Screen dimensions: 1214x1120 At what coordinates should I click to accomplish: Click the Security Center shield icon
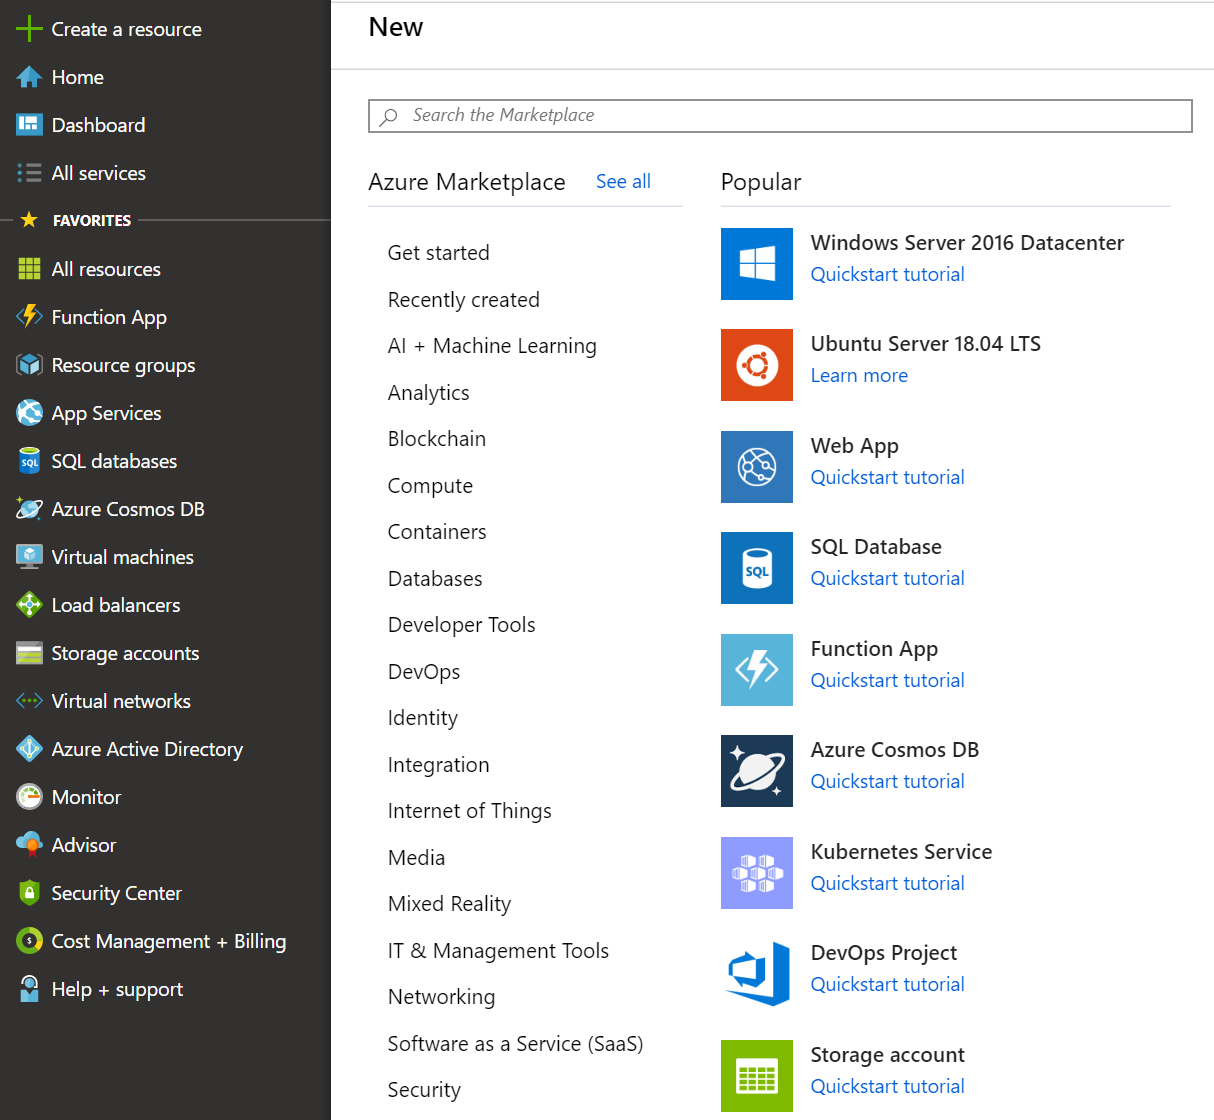[30, 893]
